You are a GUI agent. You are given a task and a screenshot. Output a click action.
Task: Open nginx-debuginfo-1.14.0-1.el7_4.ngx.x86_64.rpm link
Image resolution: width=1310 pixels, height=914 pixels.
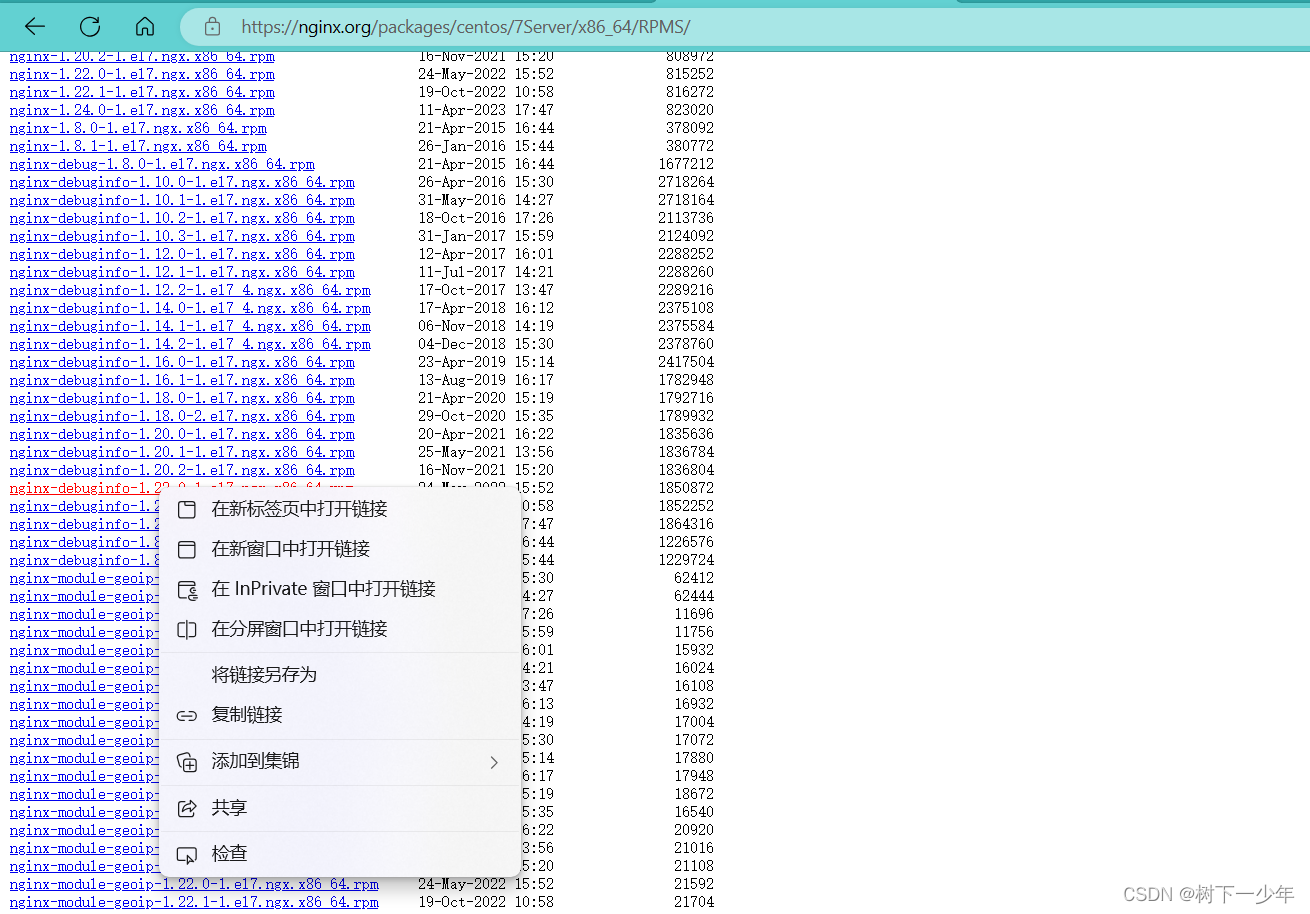(190, 308)
